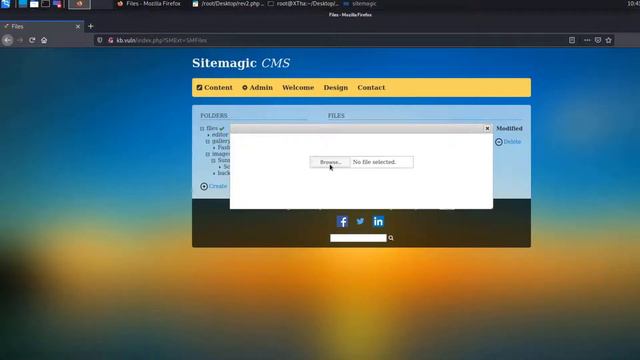Click the LinkedIn icon
Viewport: 640px width, 360px height.
click(378, 221)
